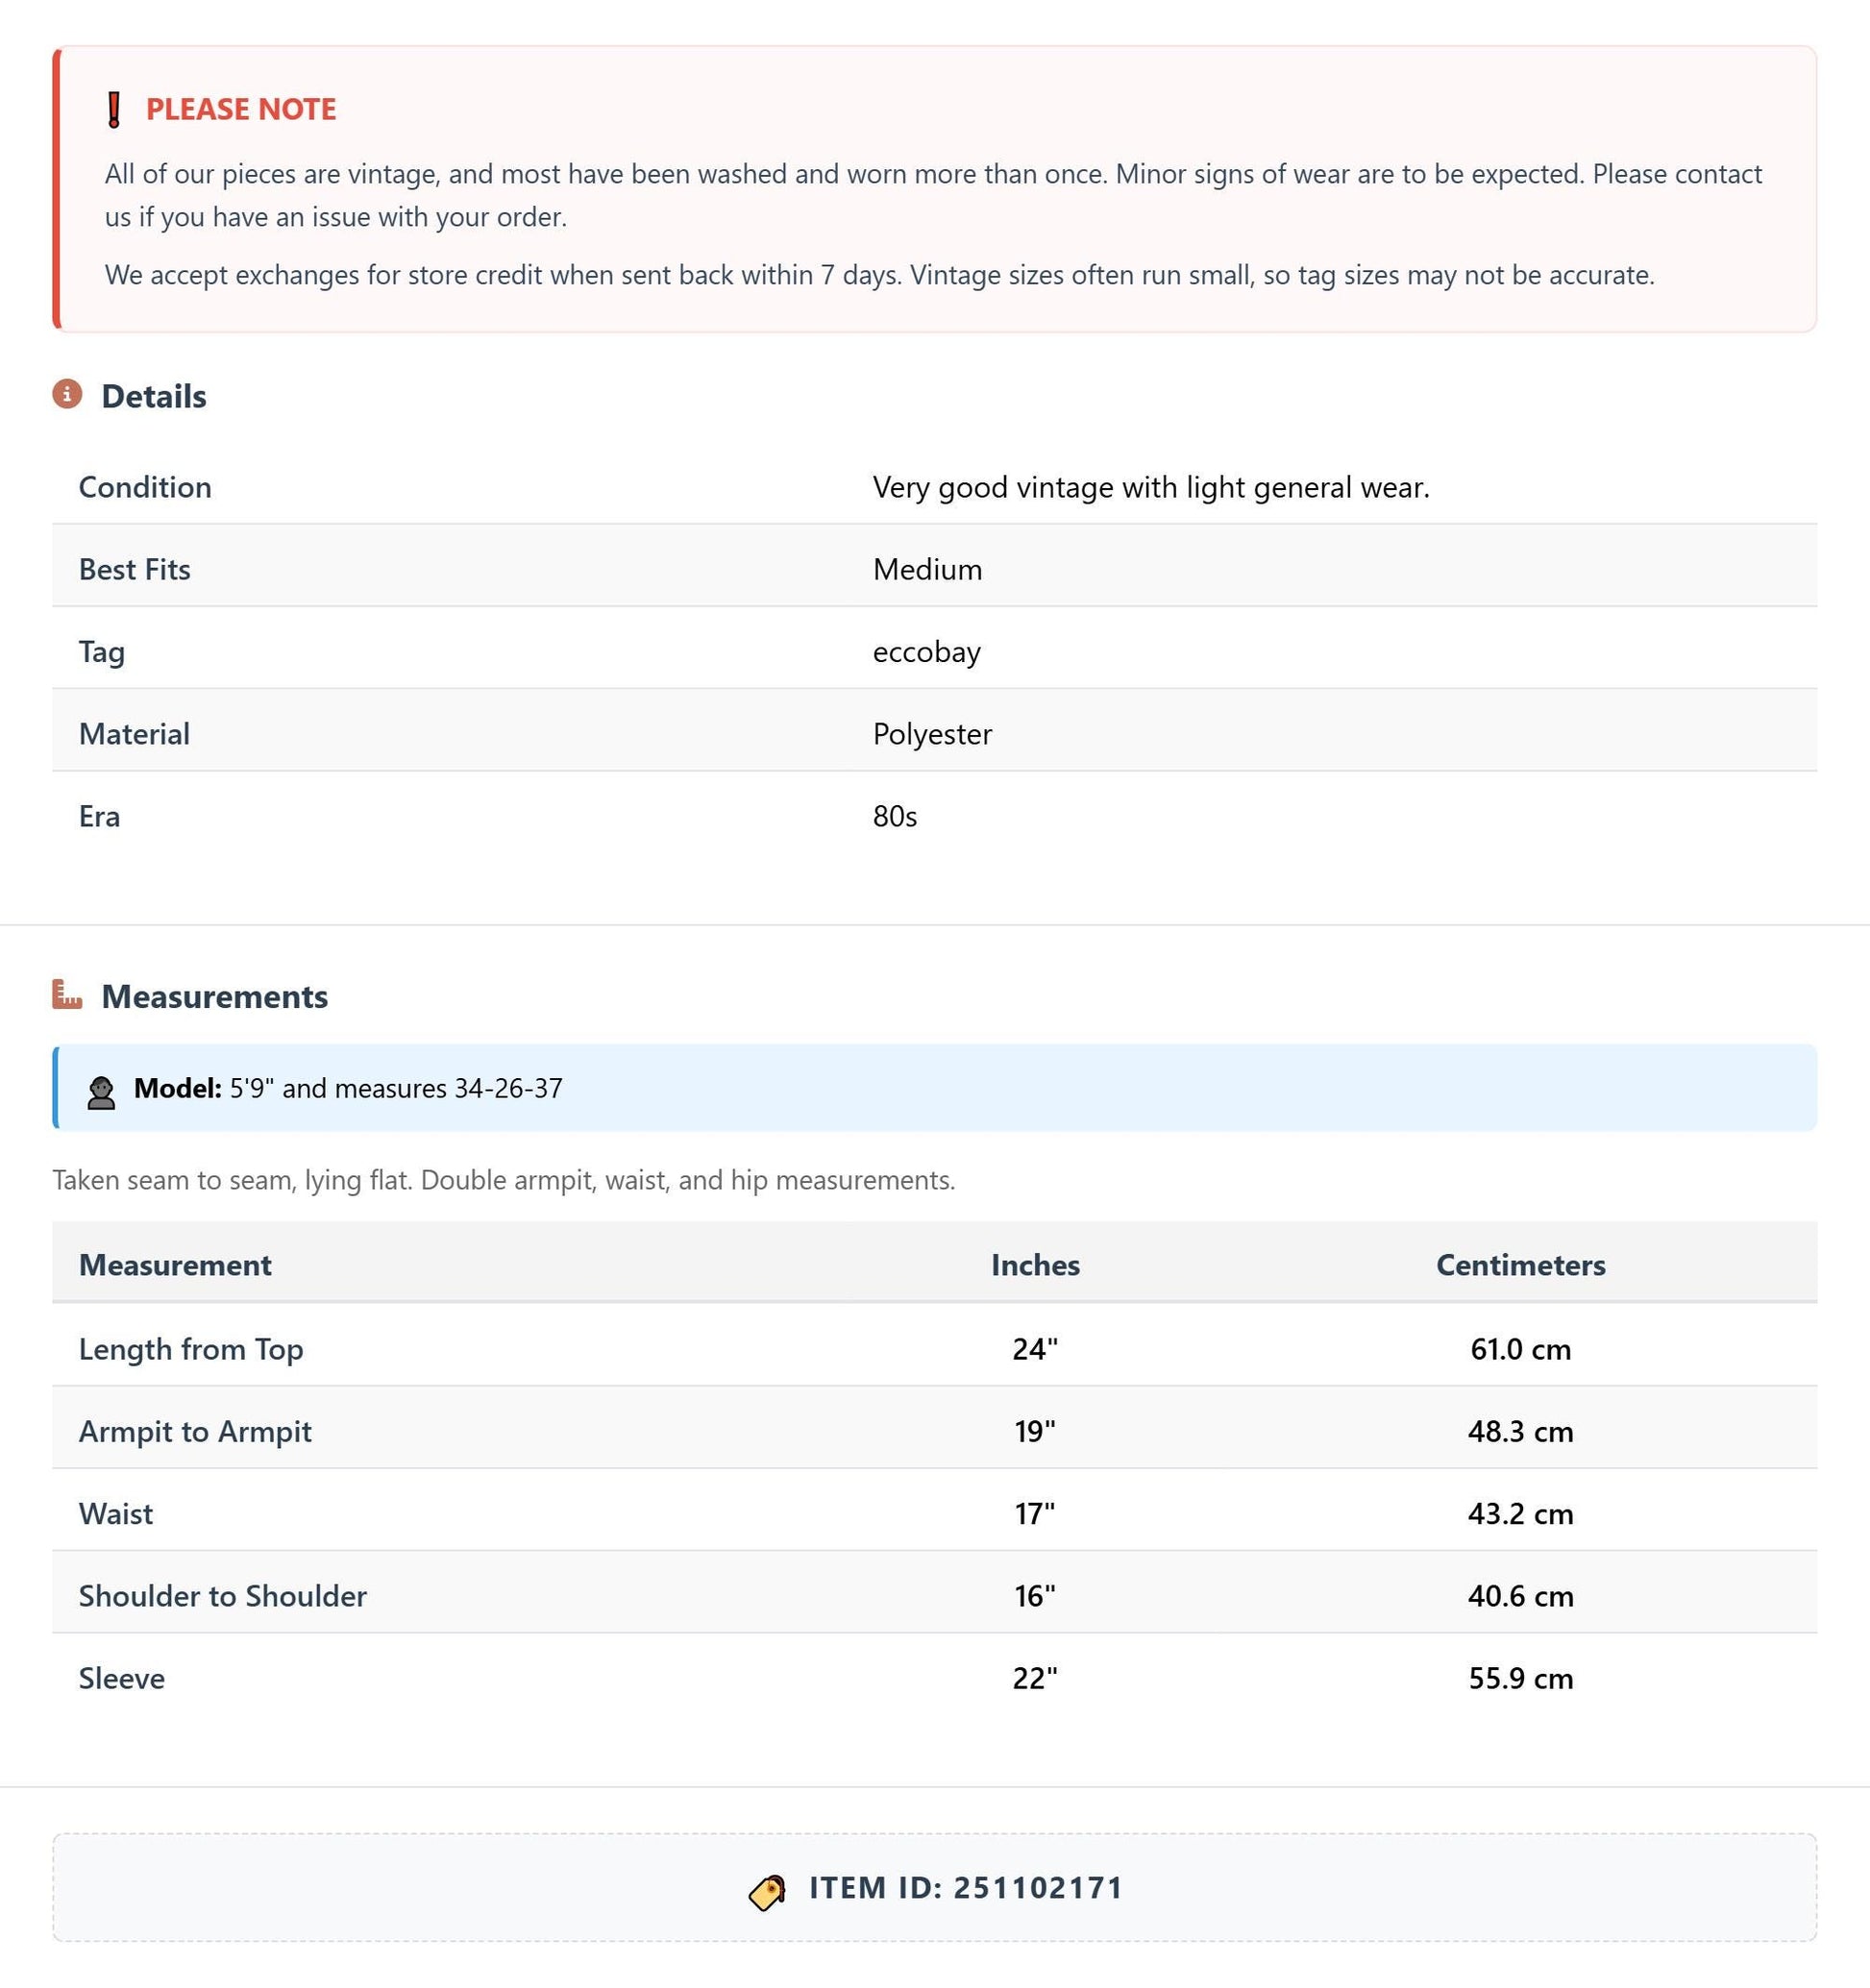
Task: Click the Best Fits Medium value
Action: click(927, 569)
